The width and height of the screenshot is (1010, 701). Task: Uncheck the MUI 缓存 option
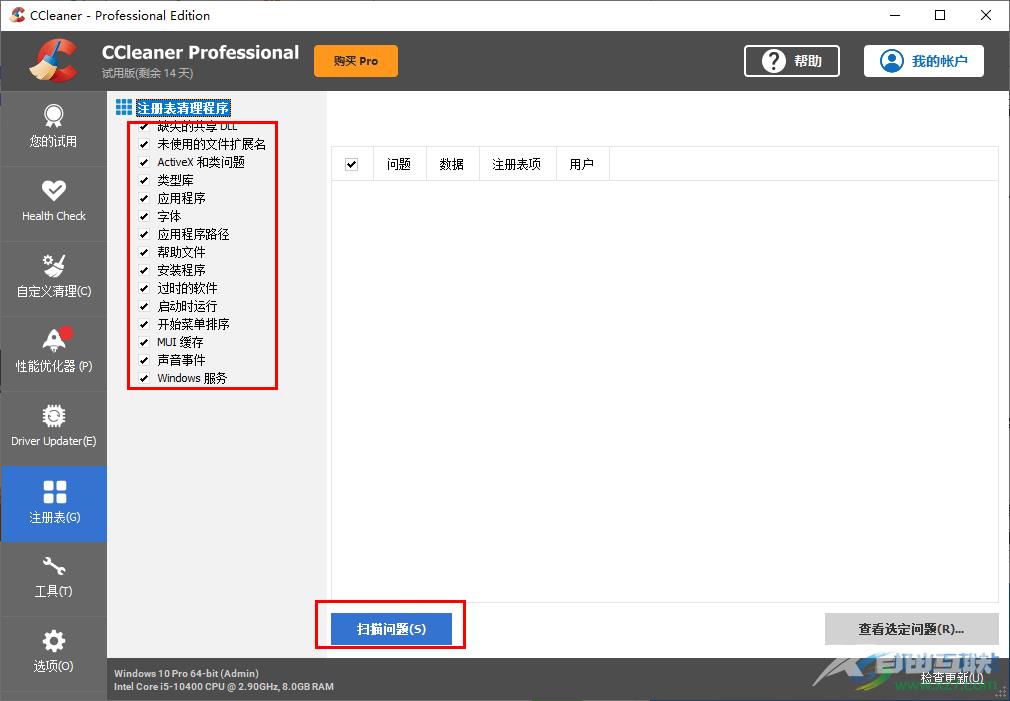(x=143, y=342)
